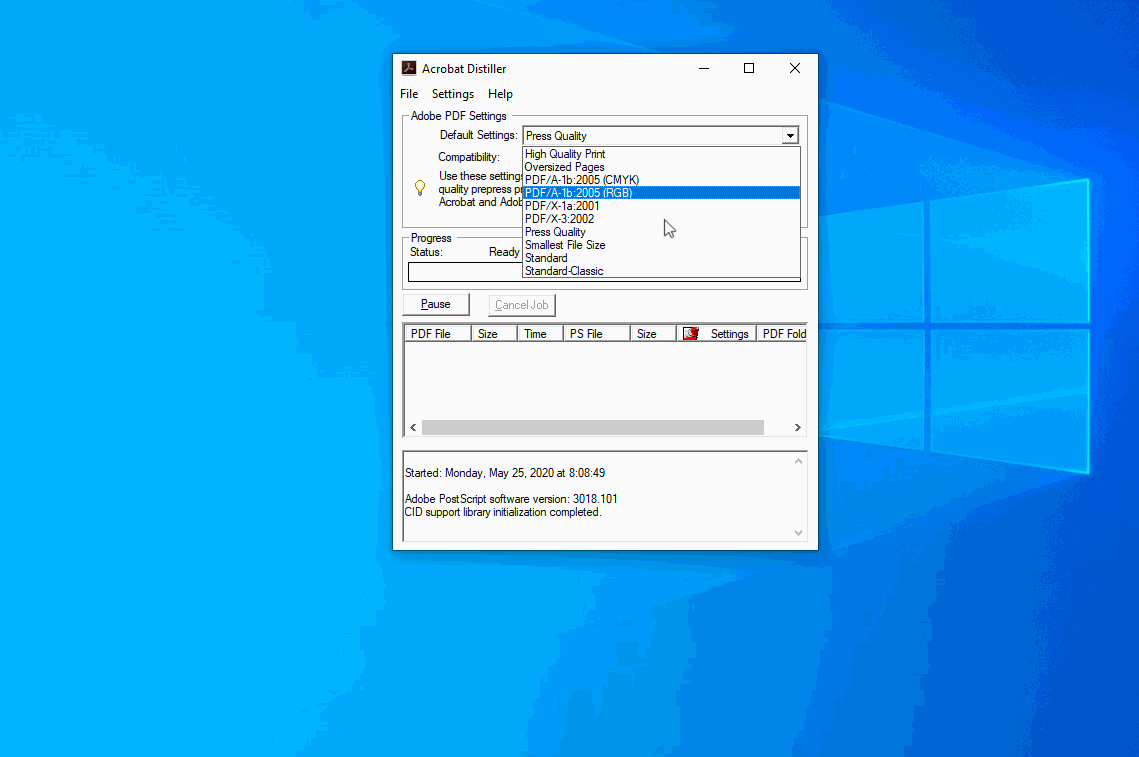
Task: Select PDF/A-1b:2005 (CMYK) option
Action: pos(661,180)
